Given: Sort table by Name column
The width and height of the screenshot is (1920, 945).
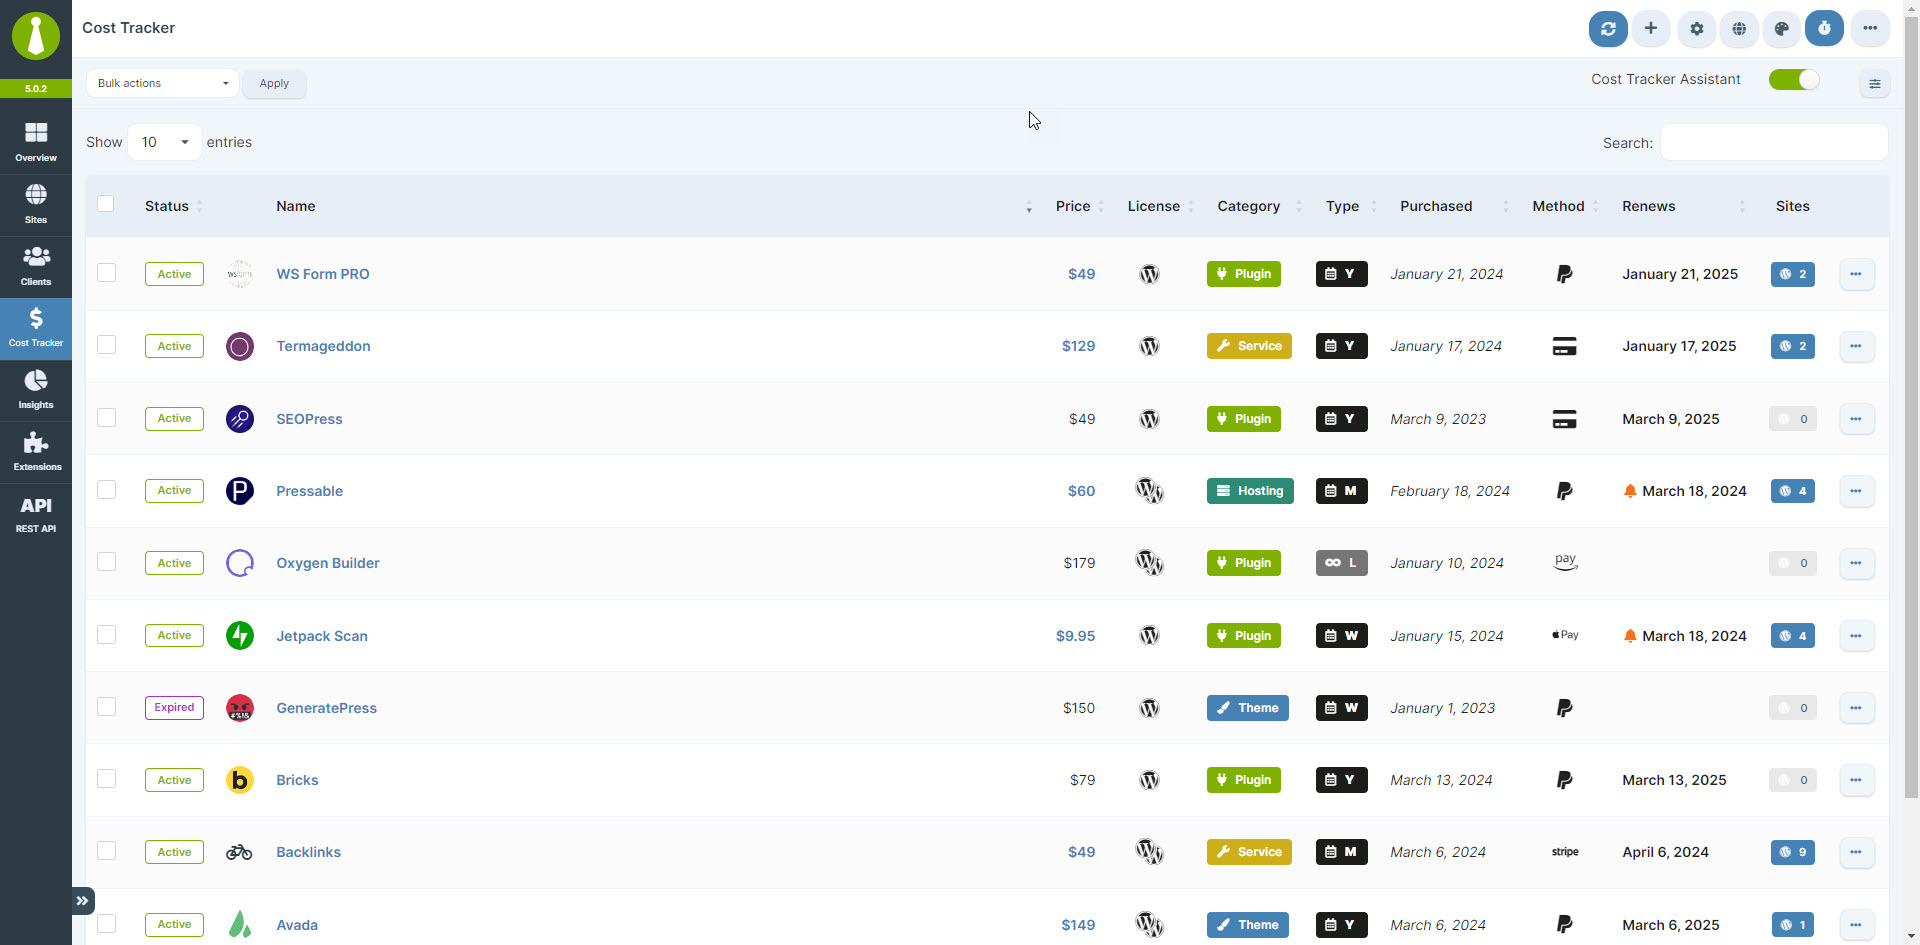Looking at the screenshot, I should tap(654, 206).
